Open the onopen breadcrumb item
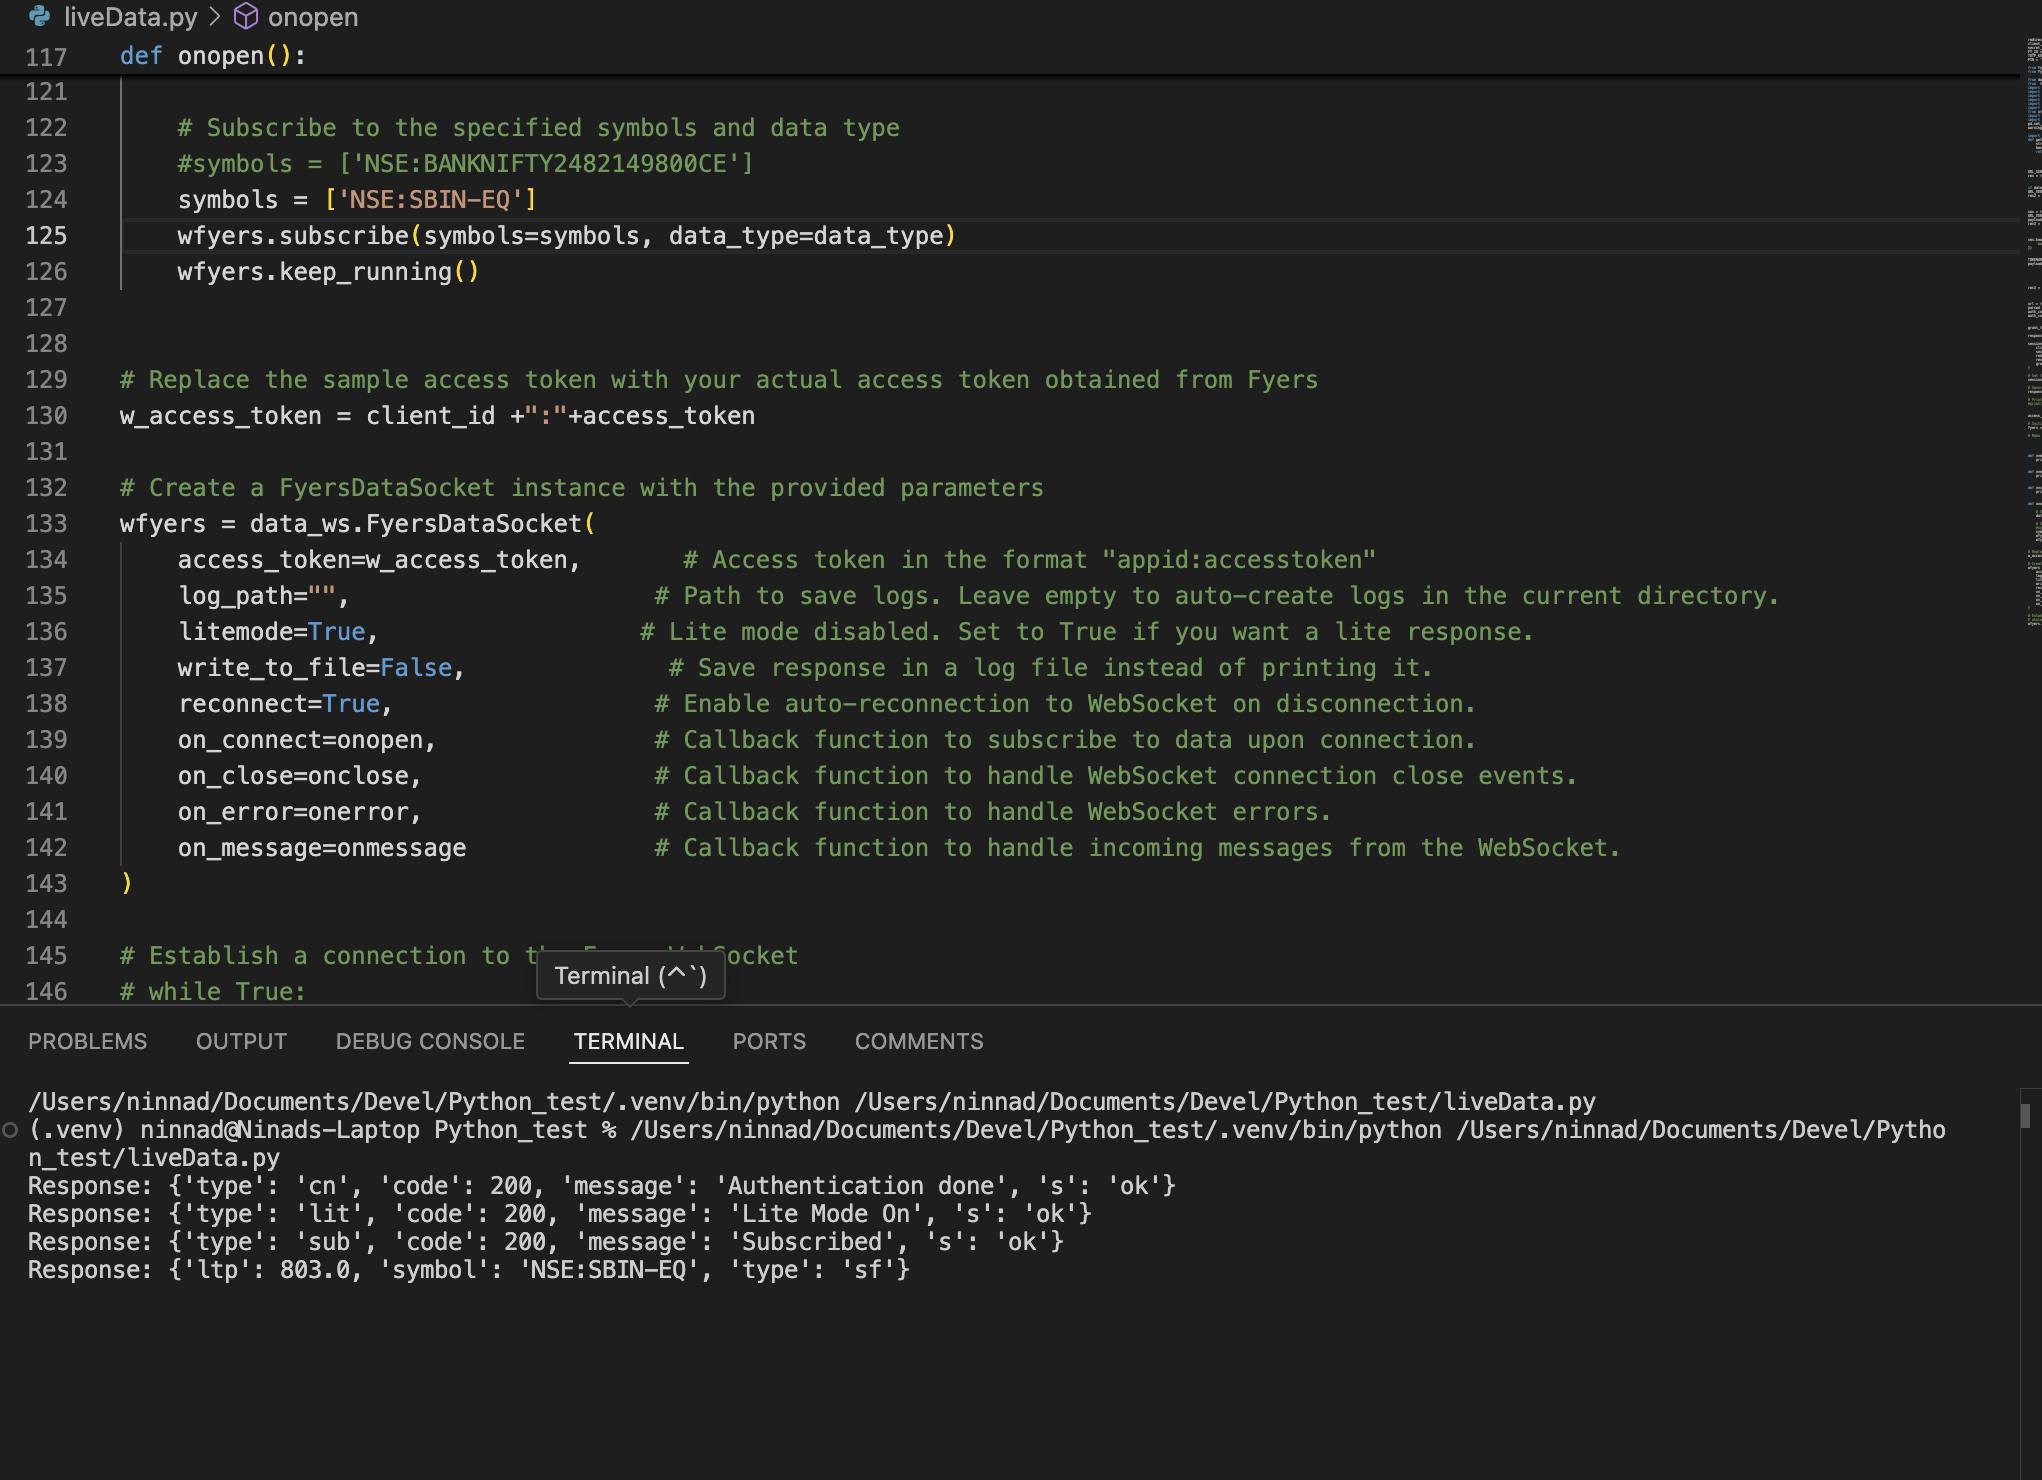2042x1480 pixels. [313, 17]
